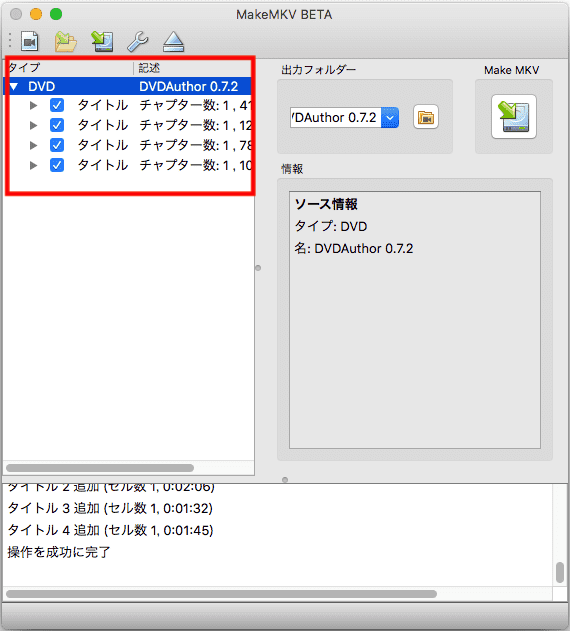Click log line タイトル 3 追加 0:01:32
Screen dimensions: 570x631
coord(110,508)
